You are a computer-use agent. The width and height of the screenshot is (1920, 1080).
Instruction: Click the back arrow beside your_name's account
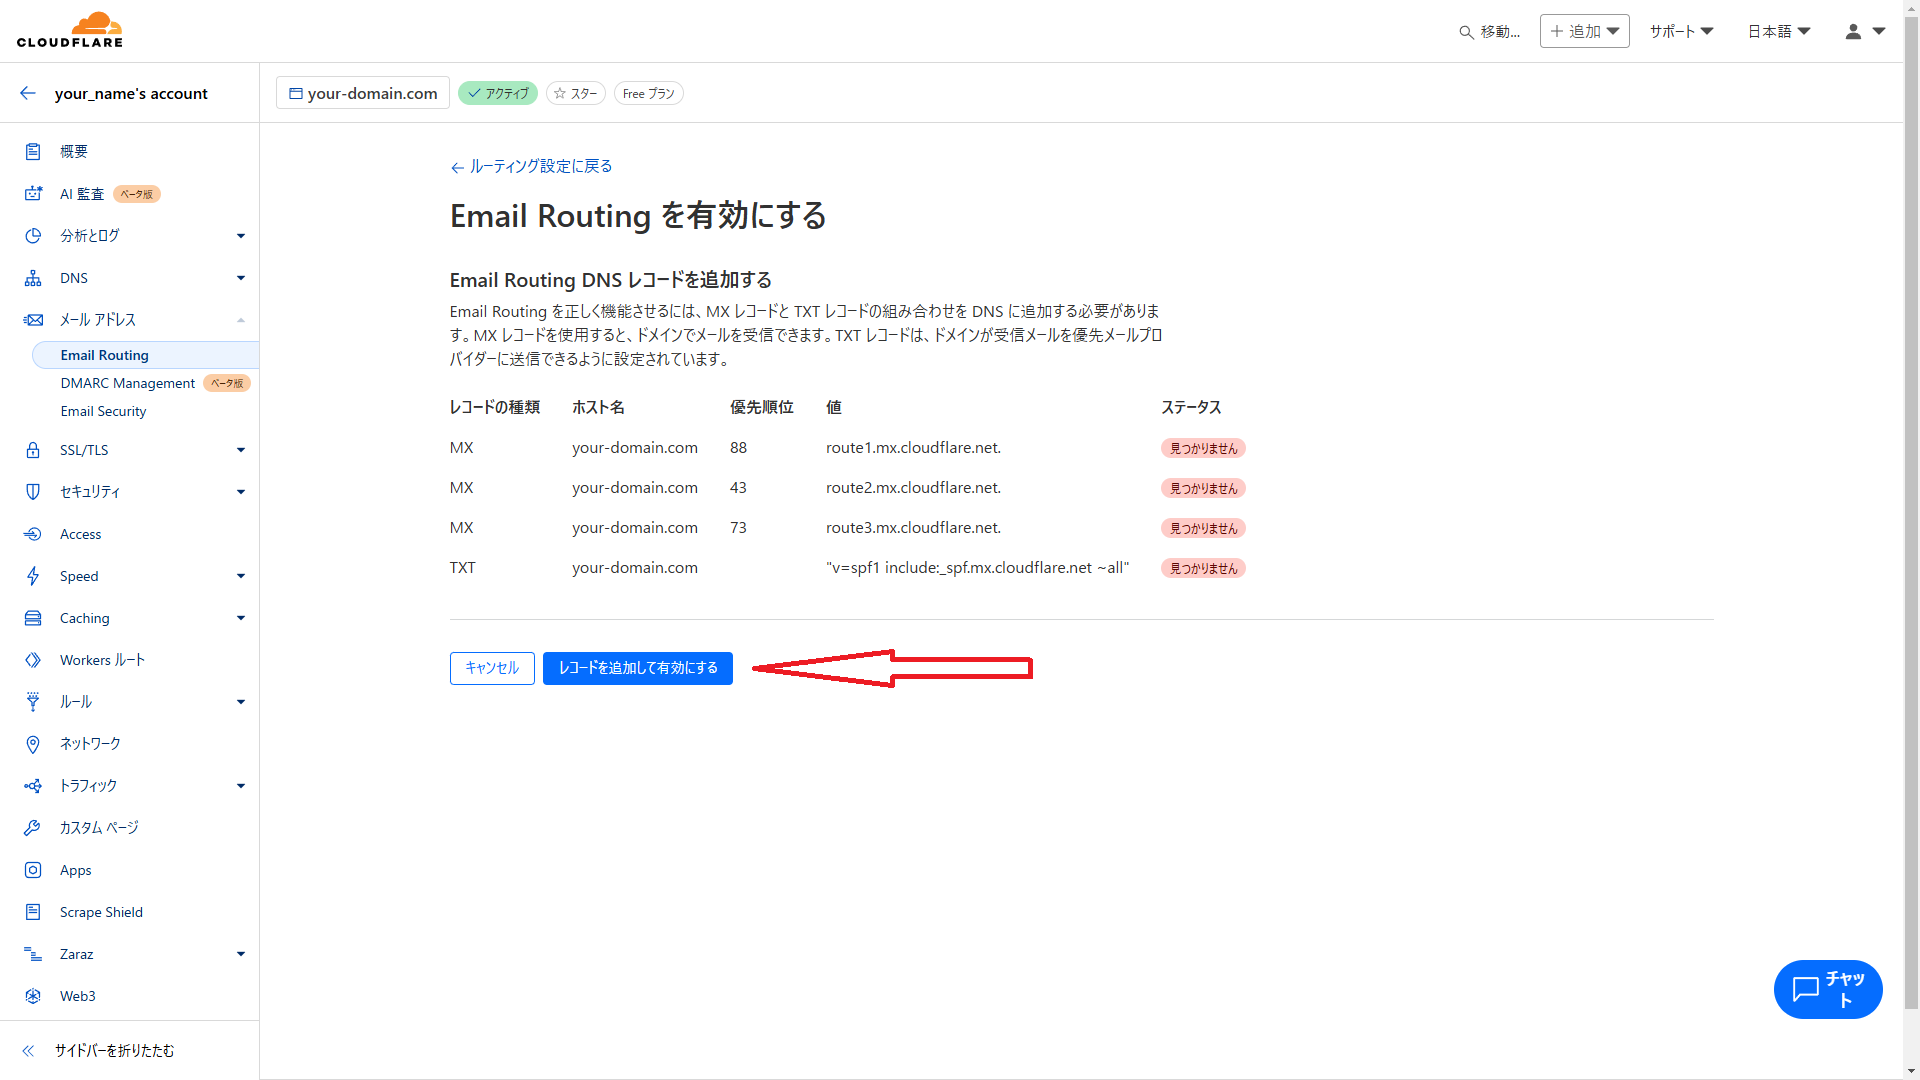coord(27,92)
